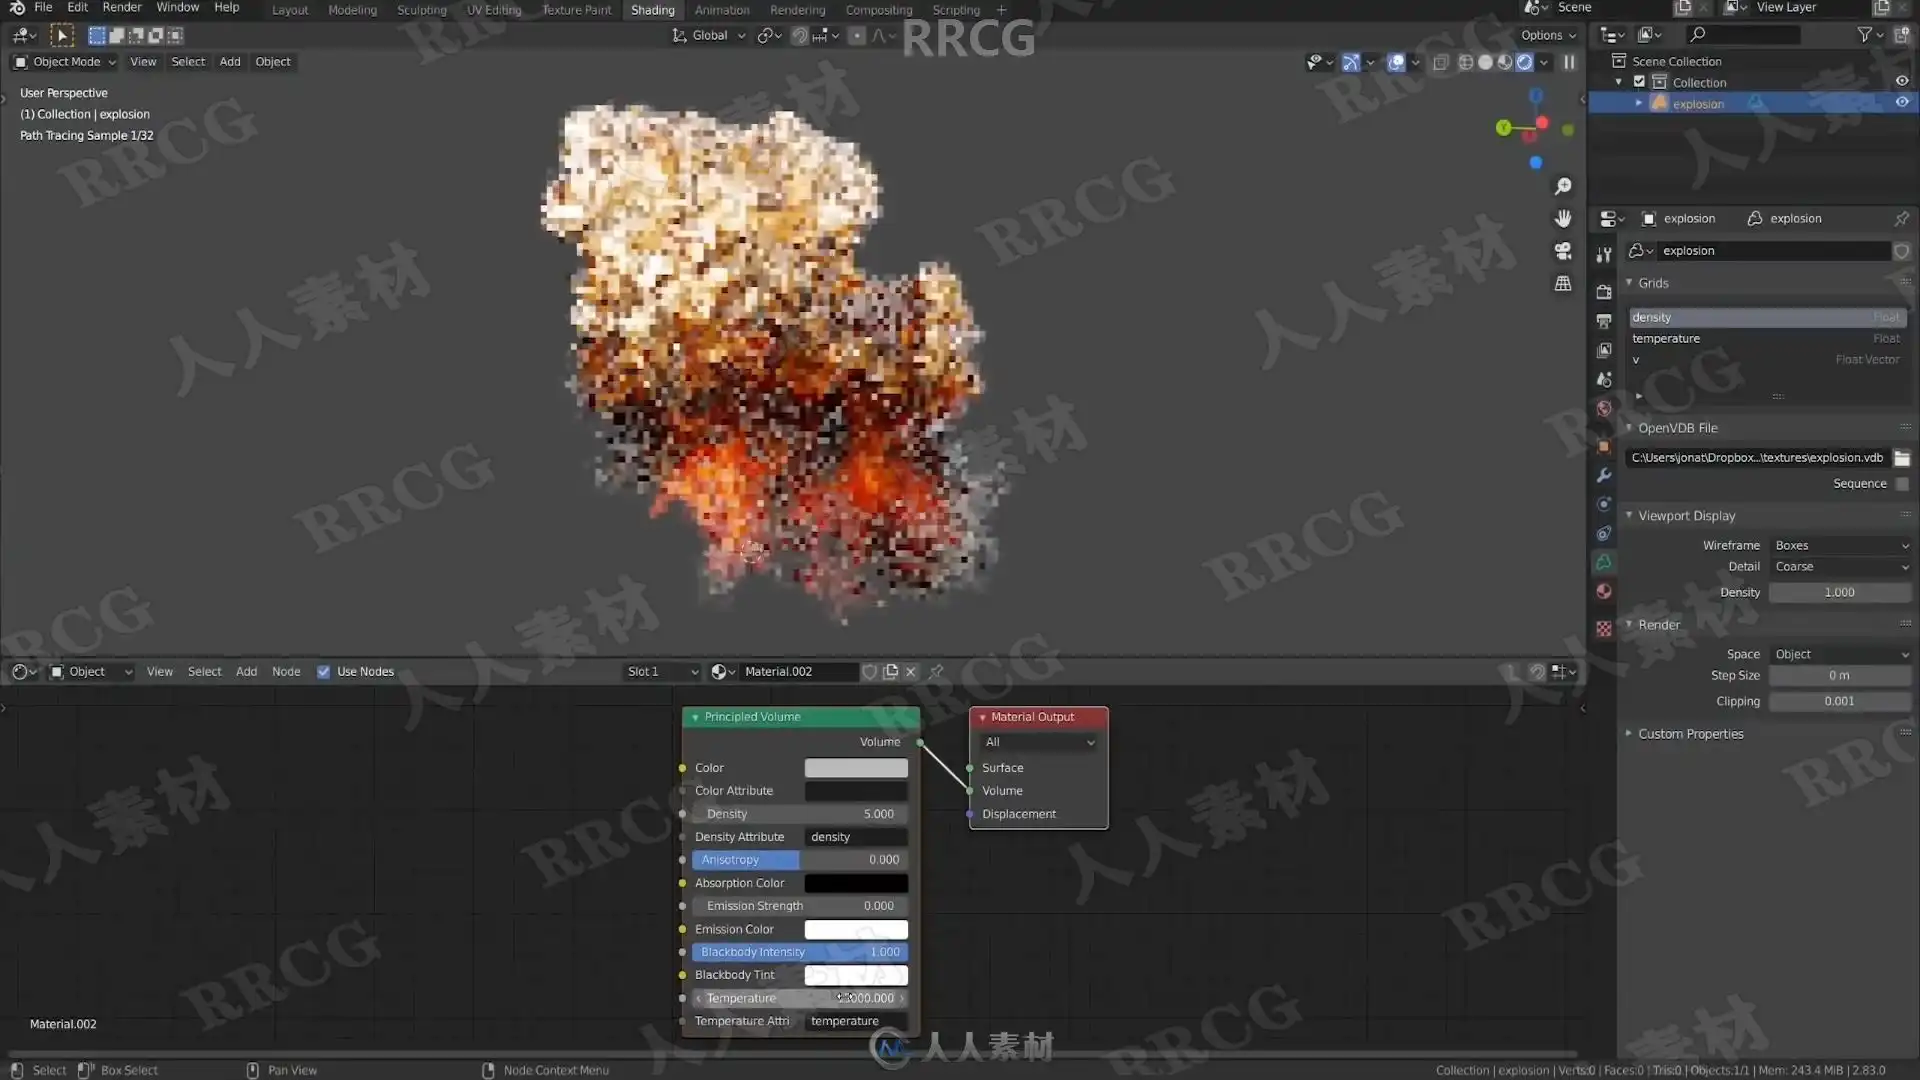
Task: Open the Render menu
Action: pos(122,8)
